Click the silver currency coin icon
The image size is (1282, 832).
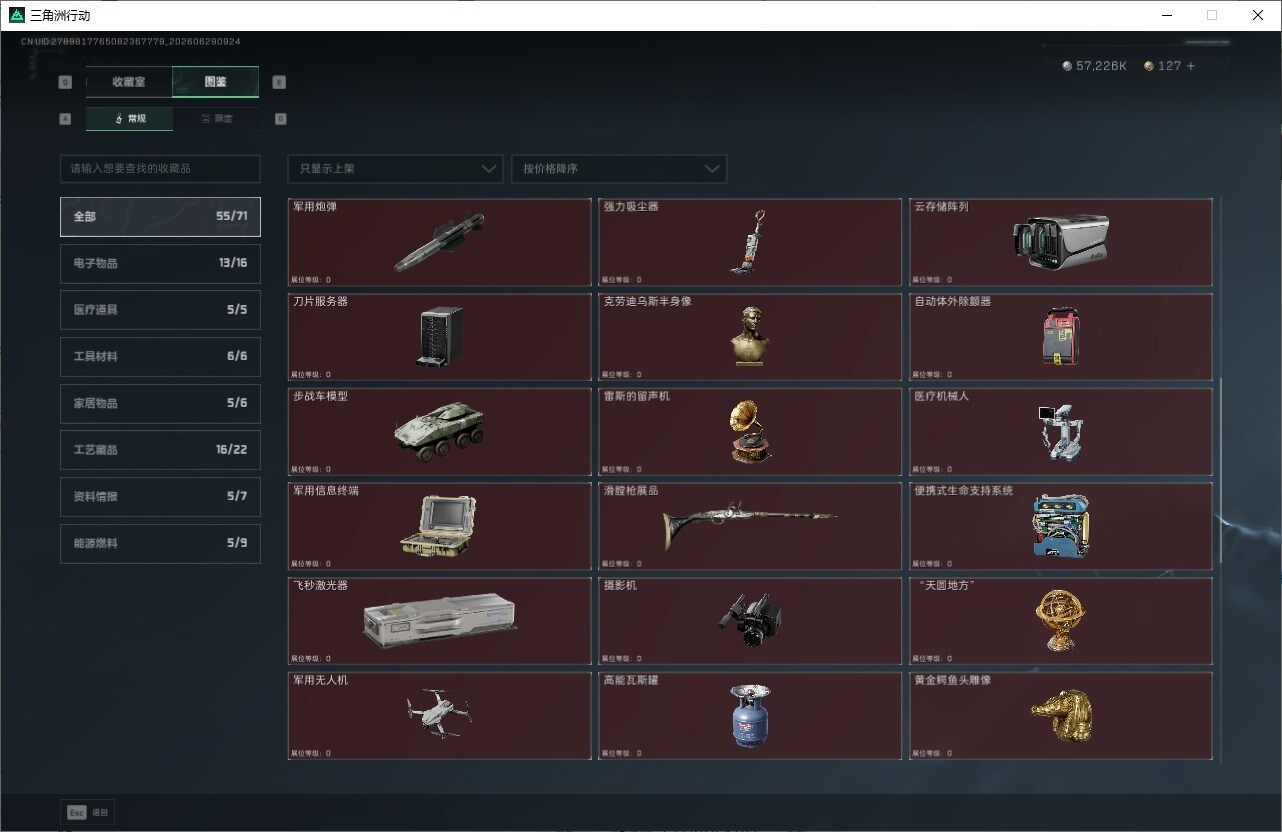coord(1067,66)
